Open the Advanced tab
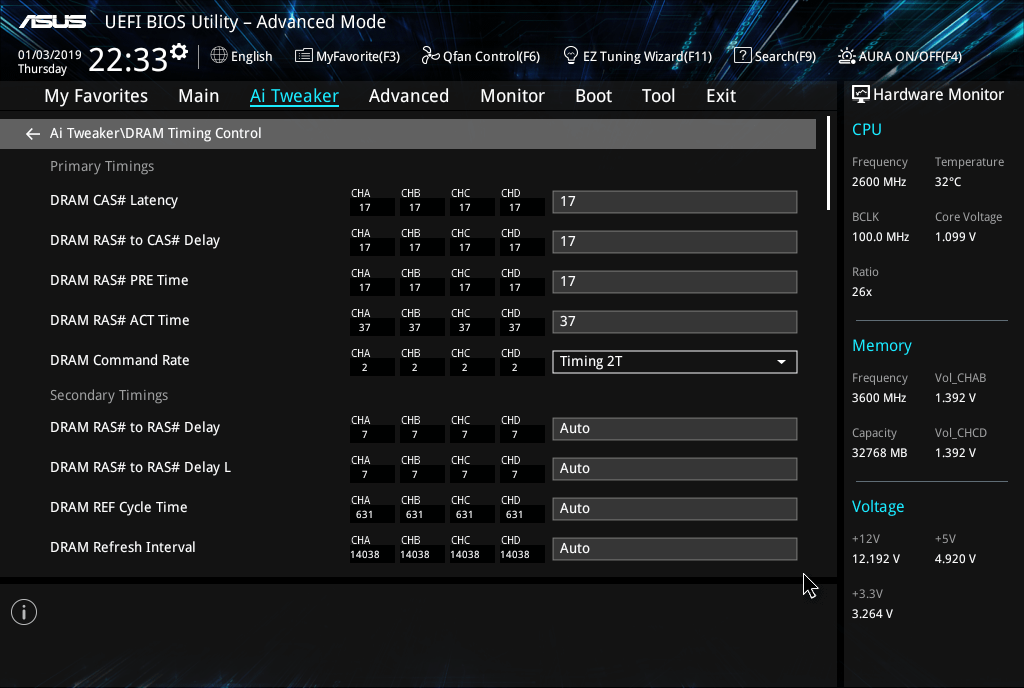 (x=409, y=96)
